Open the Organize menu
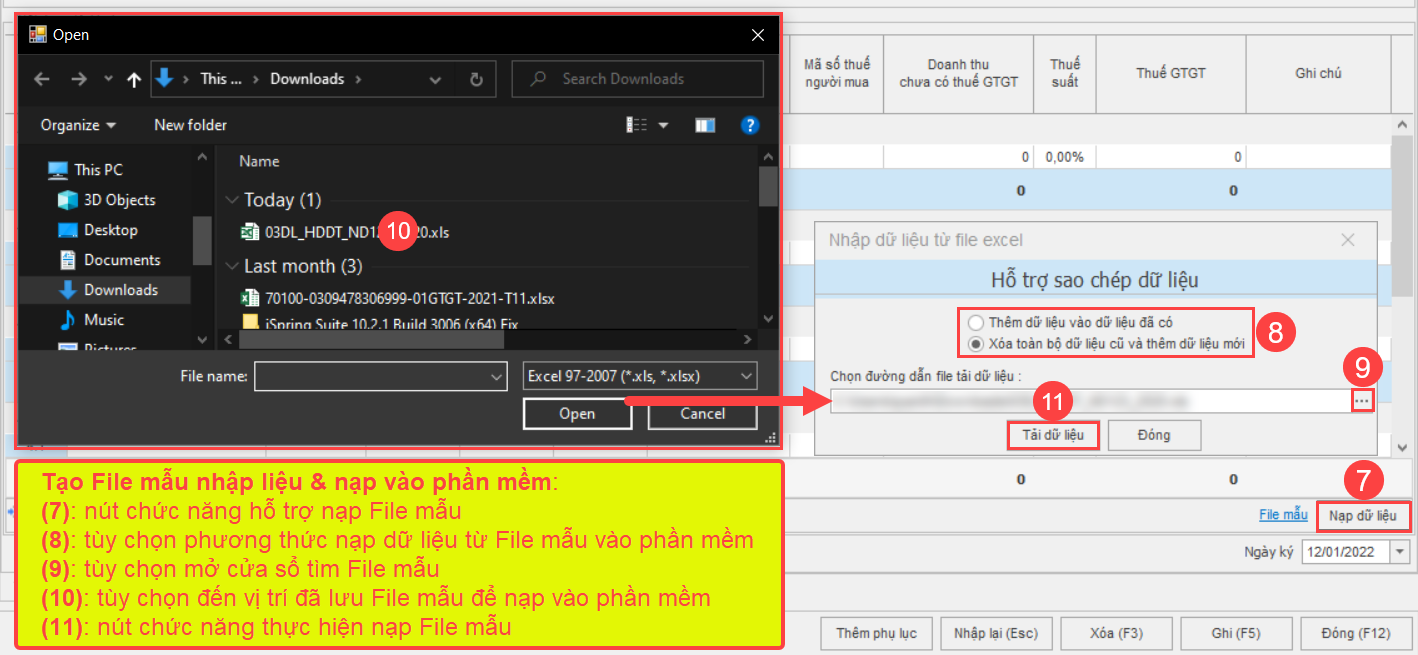Image resolution: width=1418 pixels, height=655 pixels. [78, 125]
